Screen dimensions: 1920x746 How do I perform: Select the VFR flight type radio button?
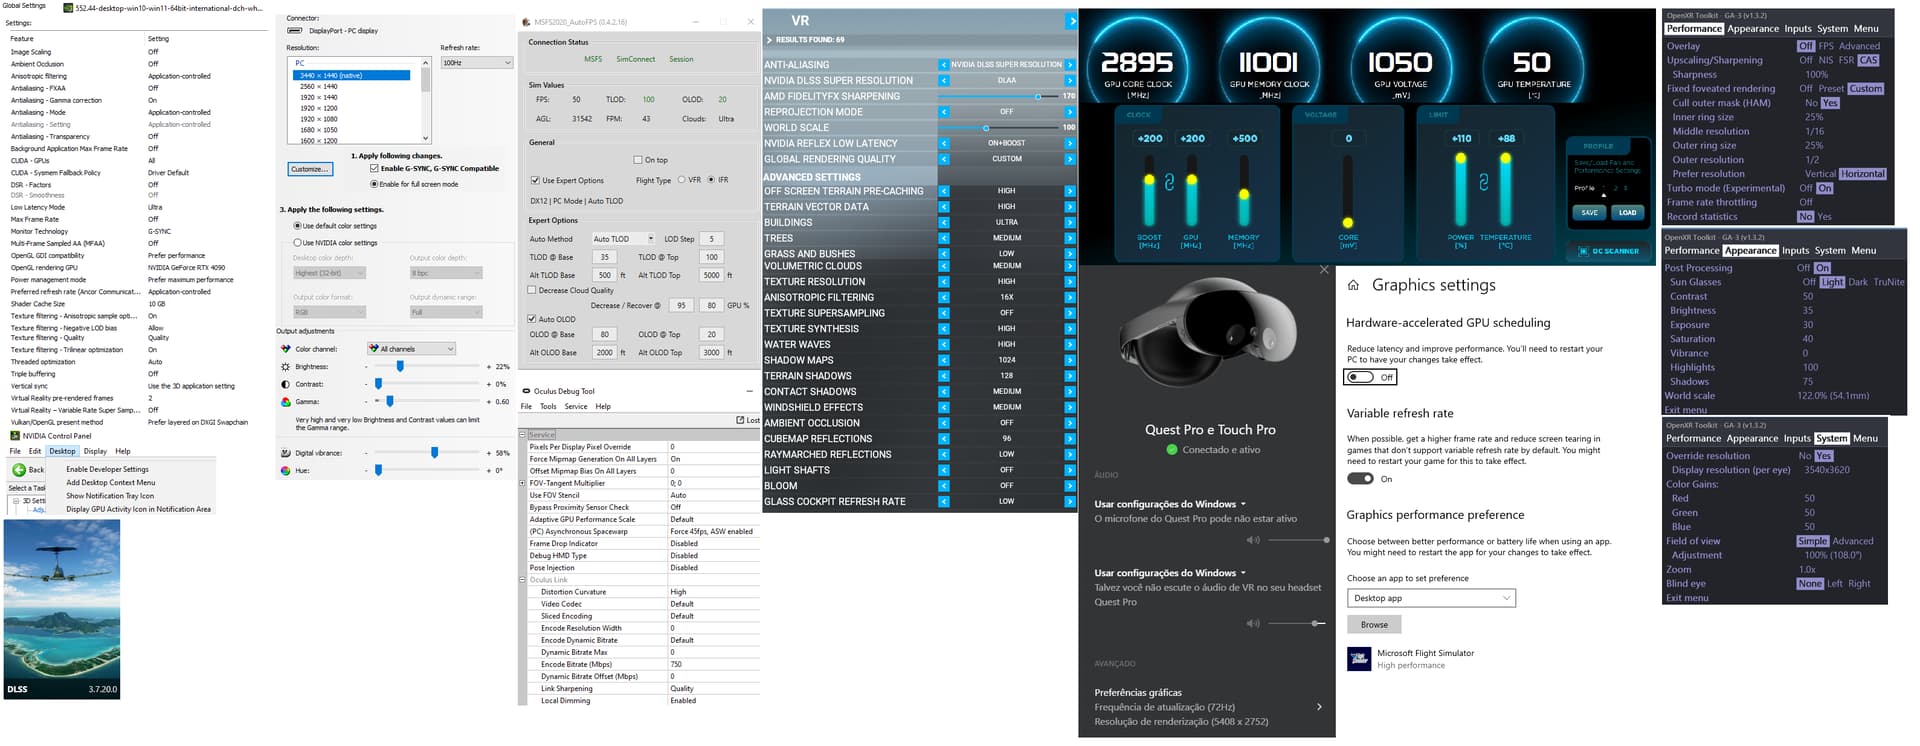[x=682, y=180]
